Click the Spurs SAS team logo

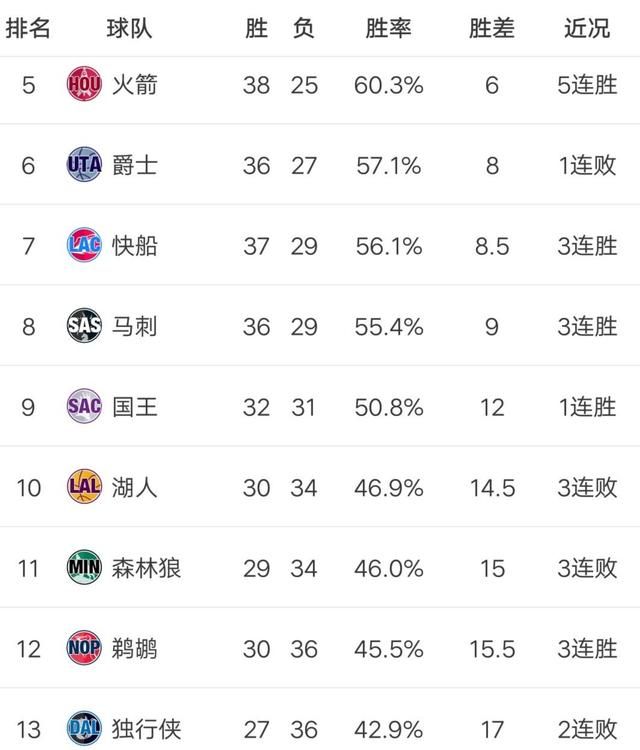pos(84,326)
